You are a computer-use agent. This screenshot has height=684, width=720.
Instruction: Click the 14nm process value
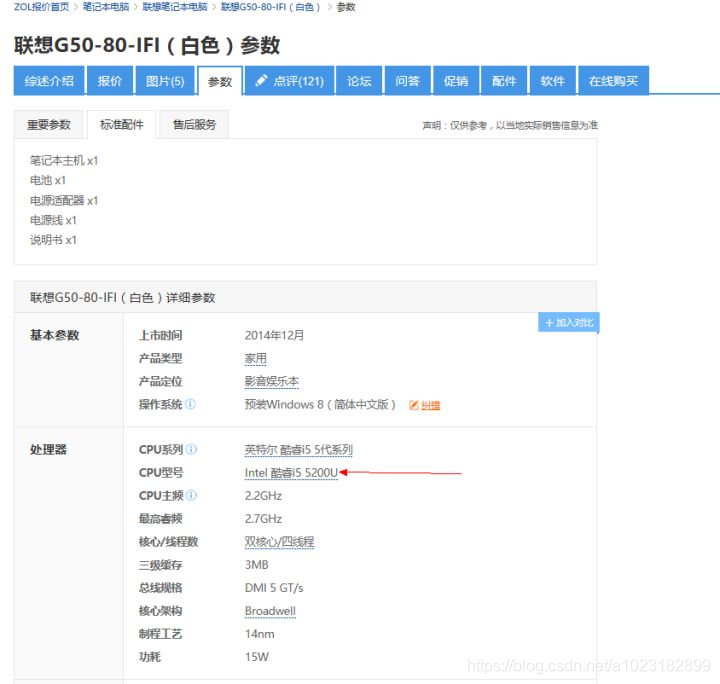pos(259,634)
